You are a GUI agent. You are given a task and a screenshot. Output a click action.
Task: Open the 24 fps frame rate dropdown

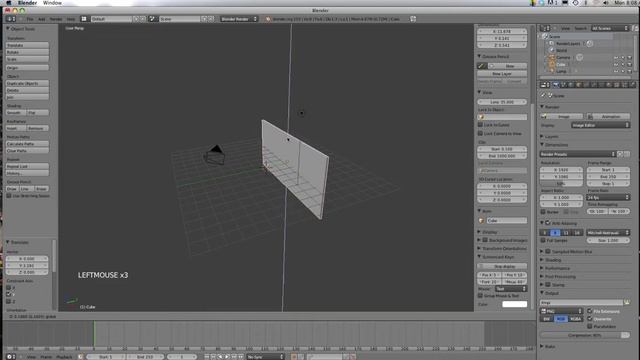coord(608,197)
